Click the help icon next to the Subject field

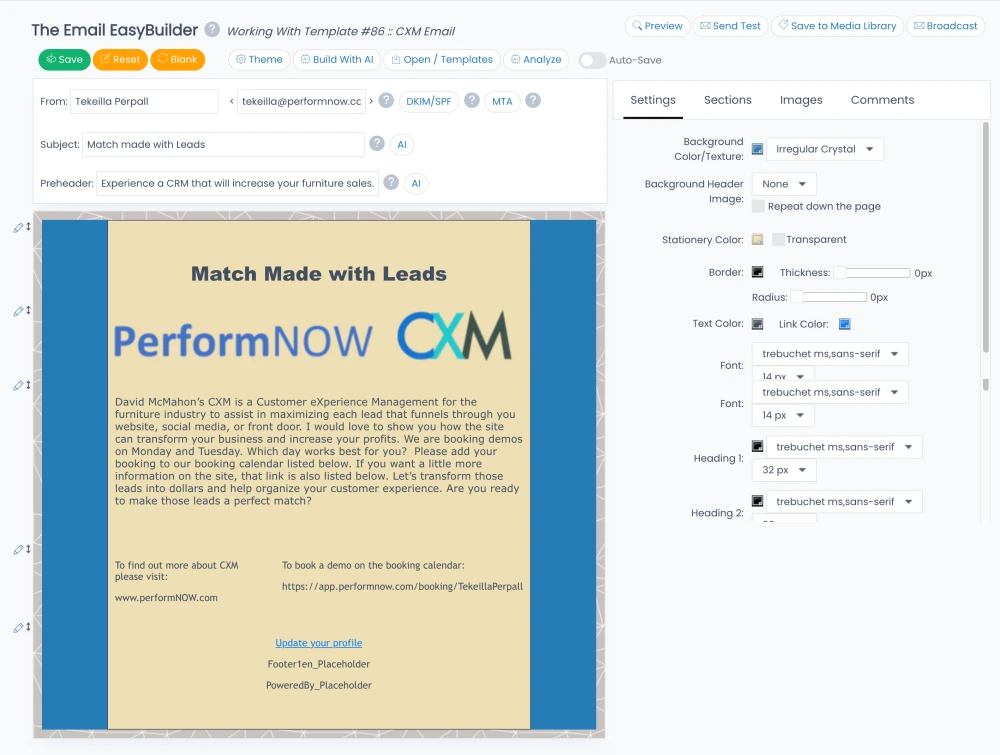(377, 144)
